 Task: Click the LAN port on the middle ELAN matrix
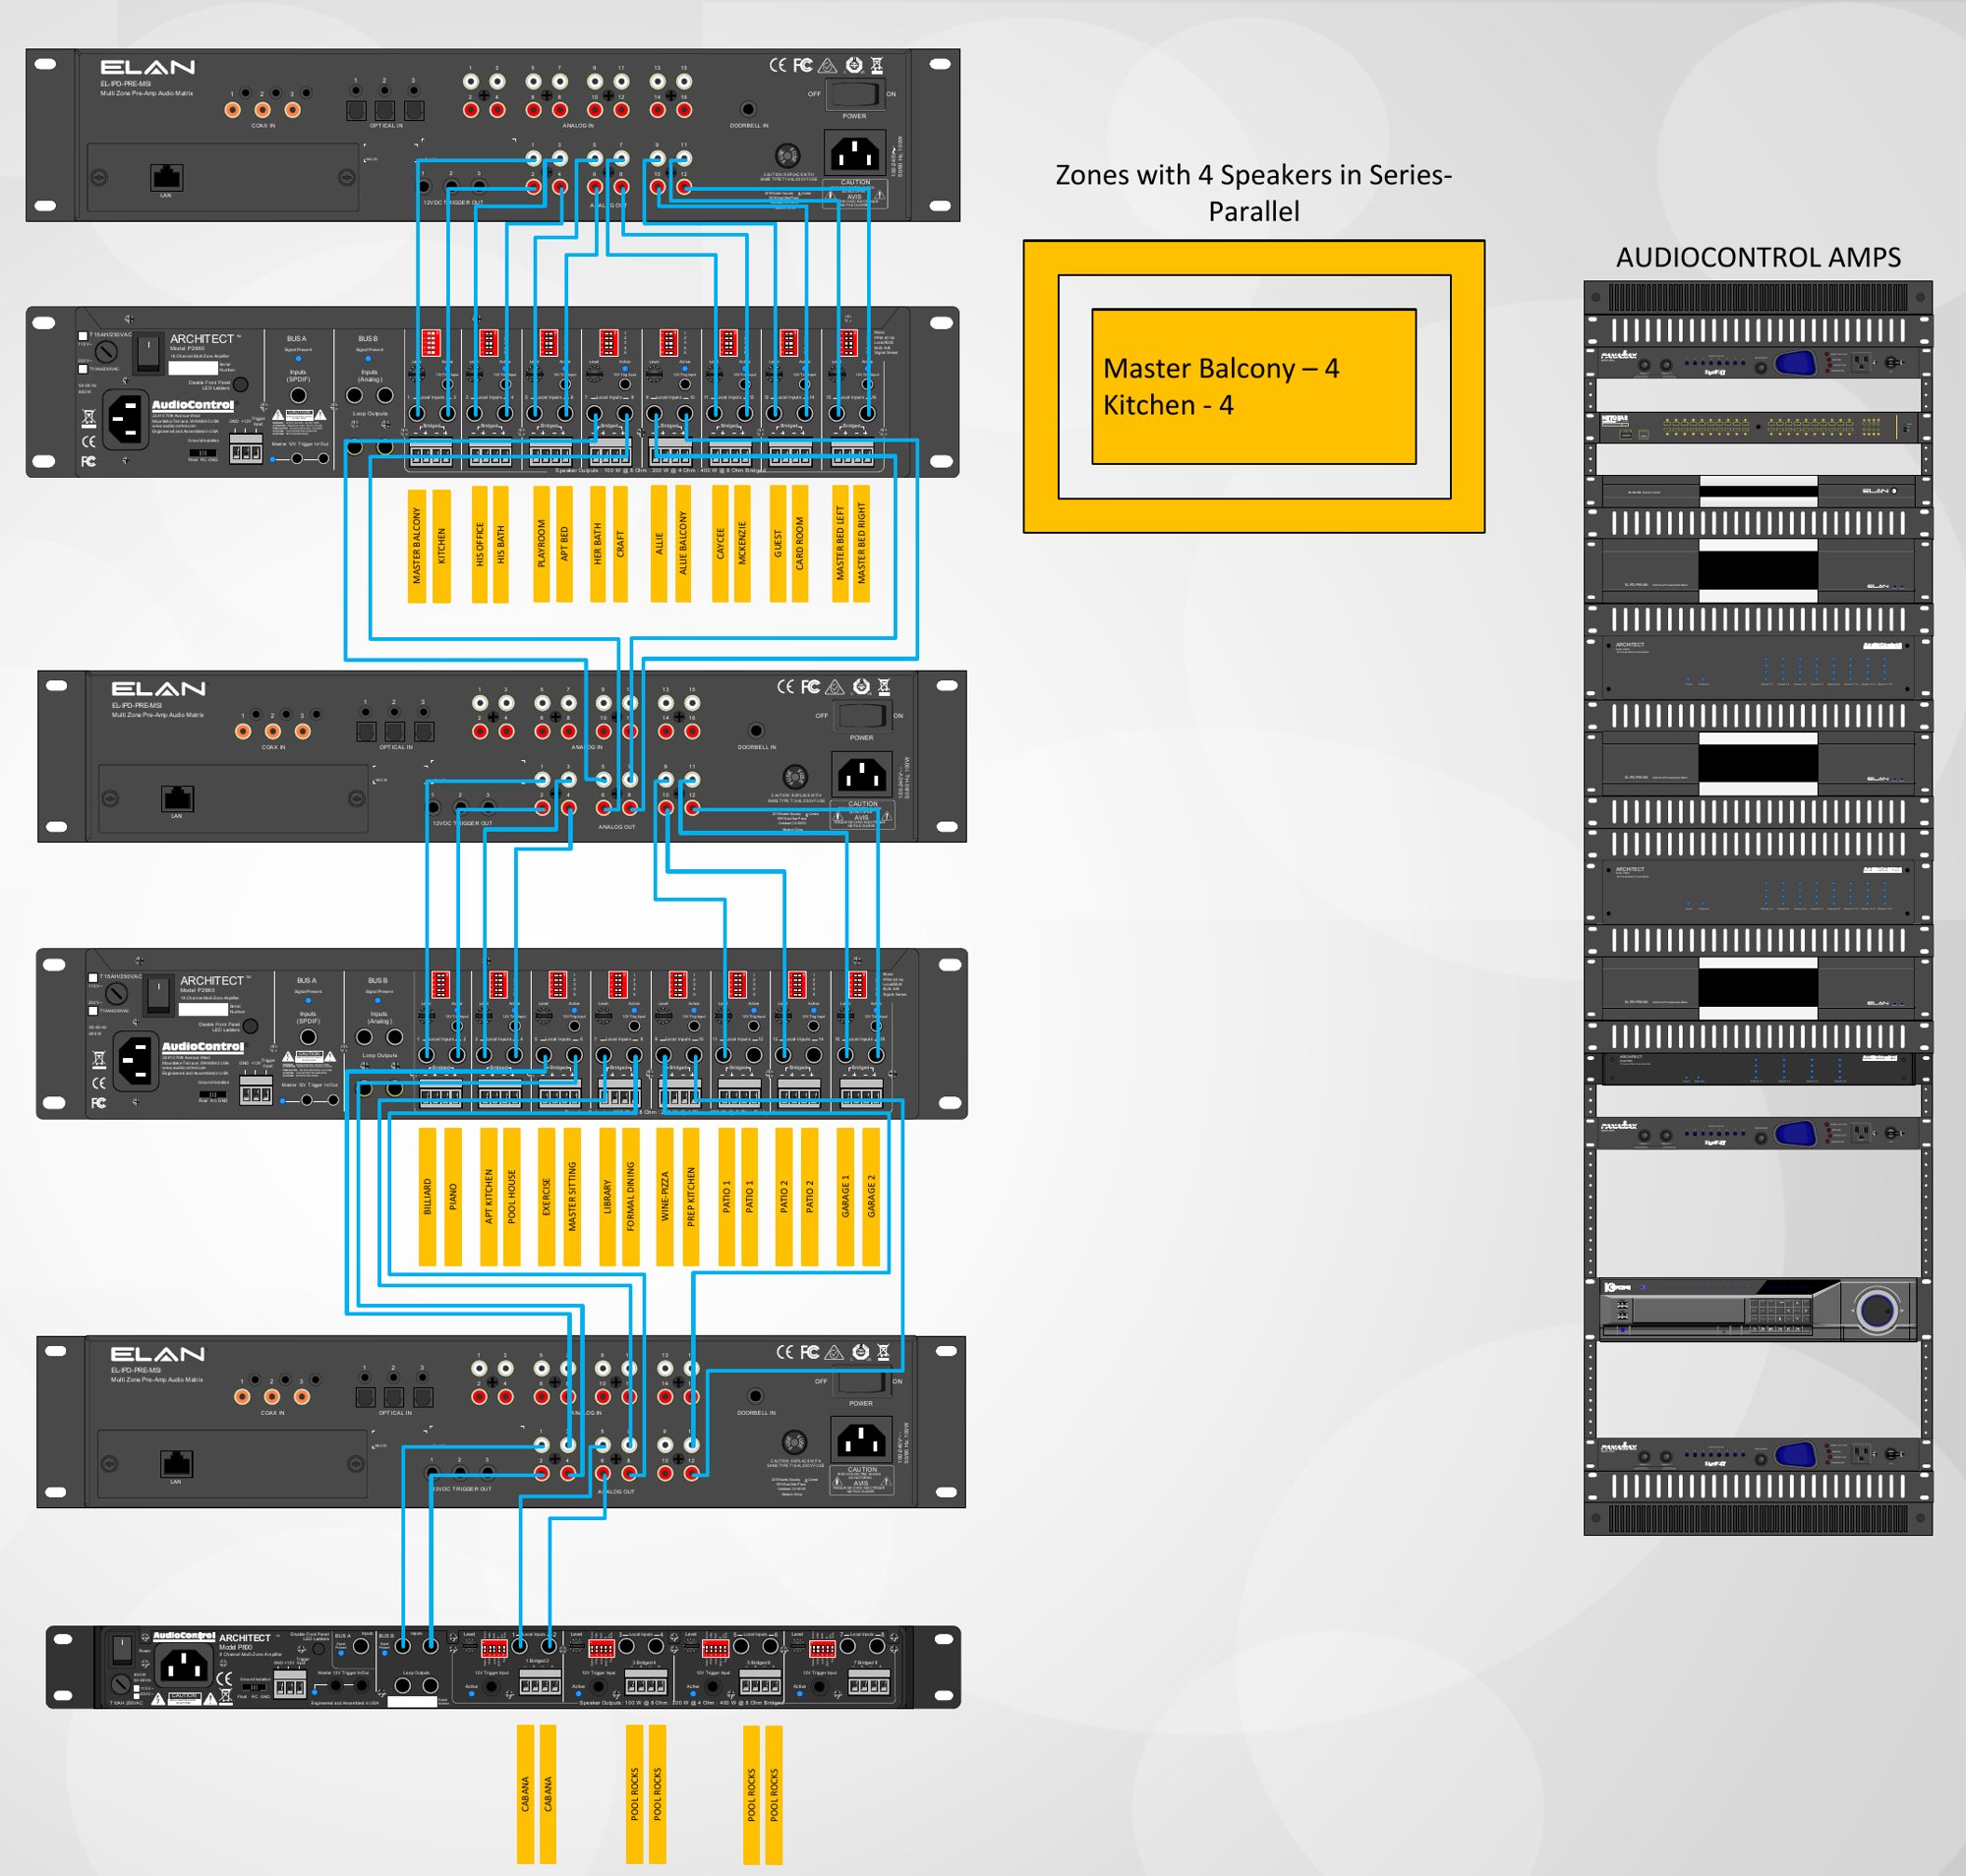click(177, 798)
